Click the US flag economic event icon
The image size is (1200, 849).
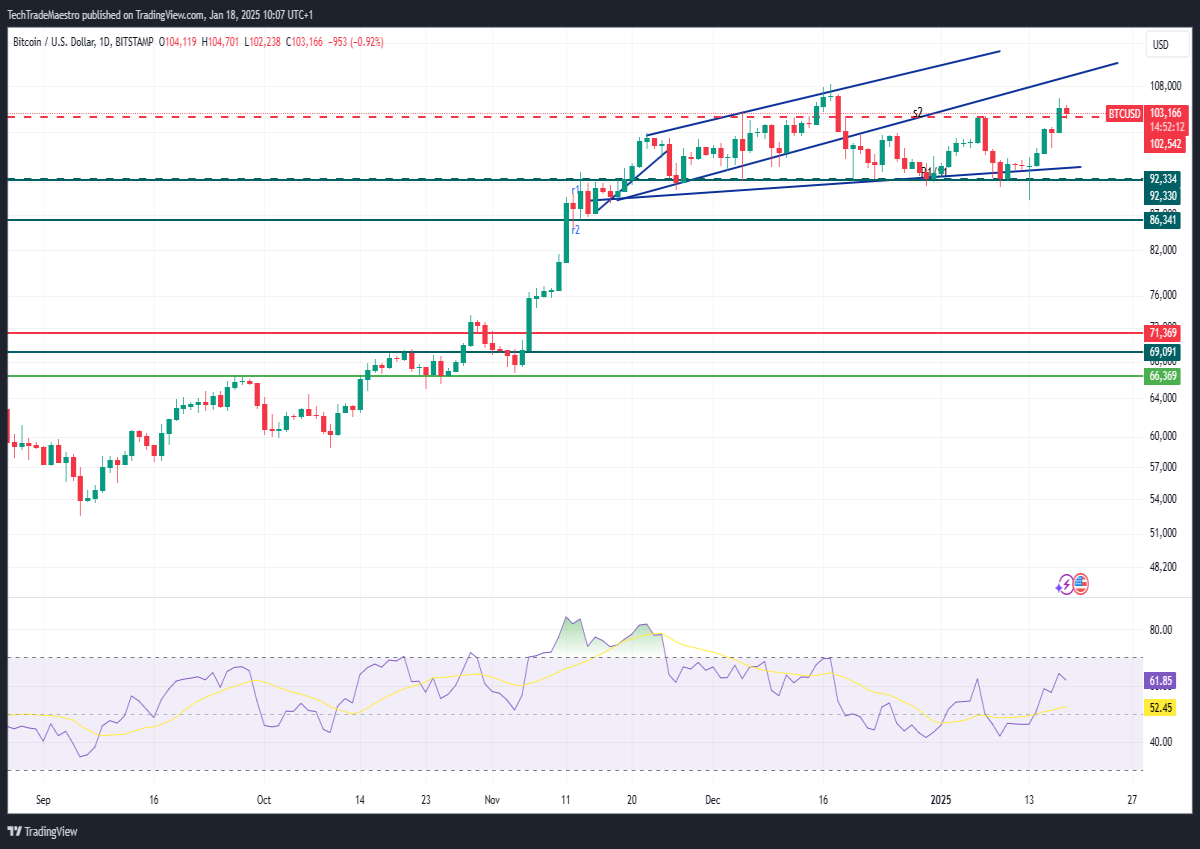1080,584
